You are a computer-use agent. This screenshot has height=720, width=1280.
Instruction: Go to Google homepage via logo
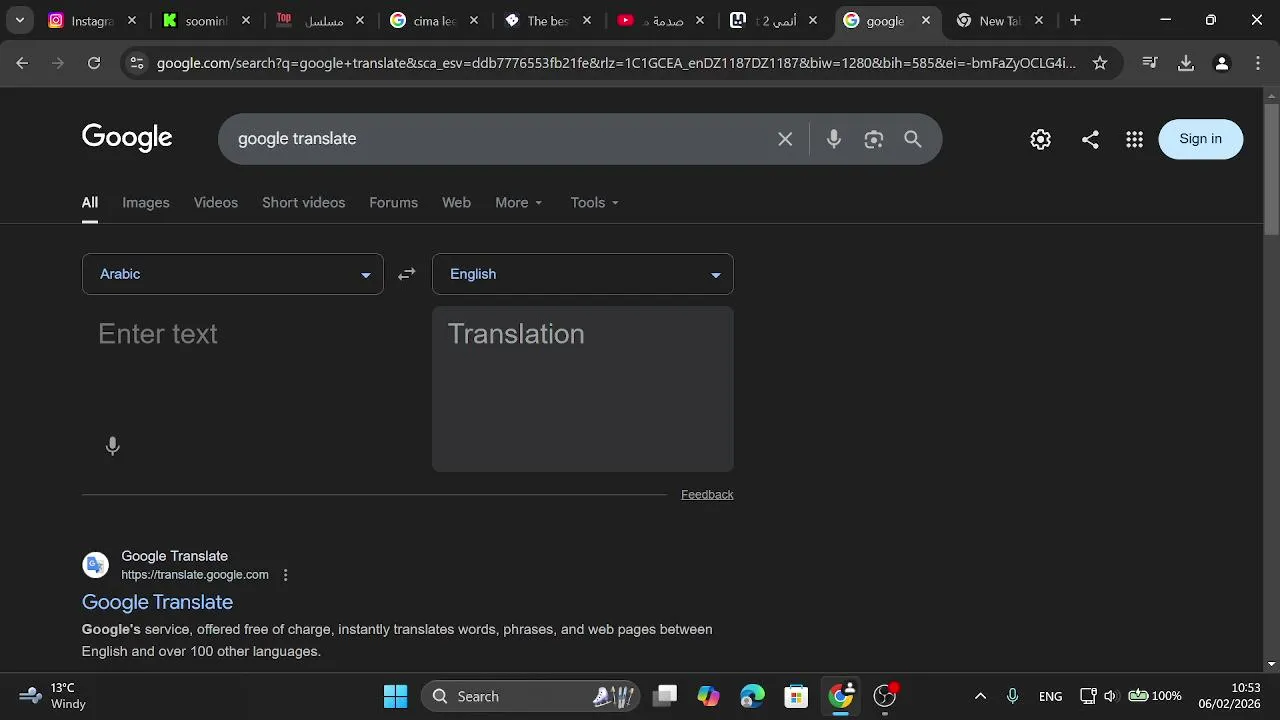[127, 138]
